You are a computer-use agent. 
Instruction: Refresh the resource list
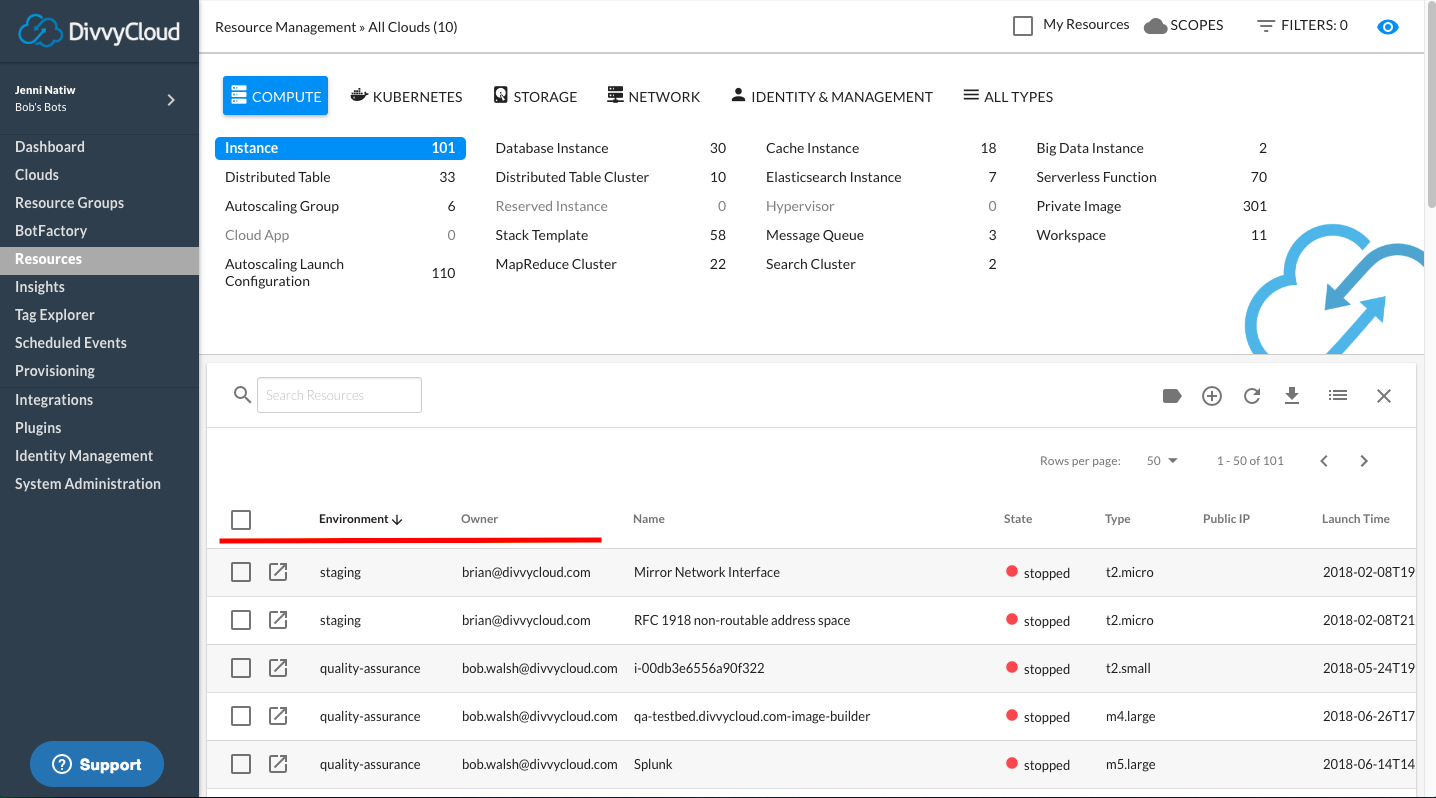(1252, 396)
